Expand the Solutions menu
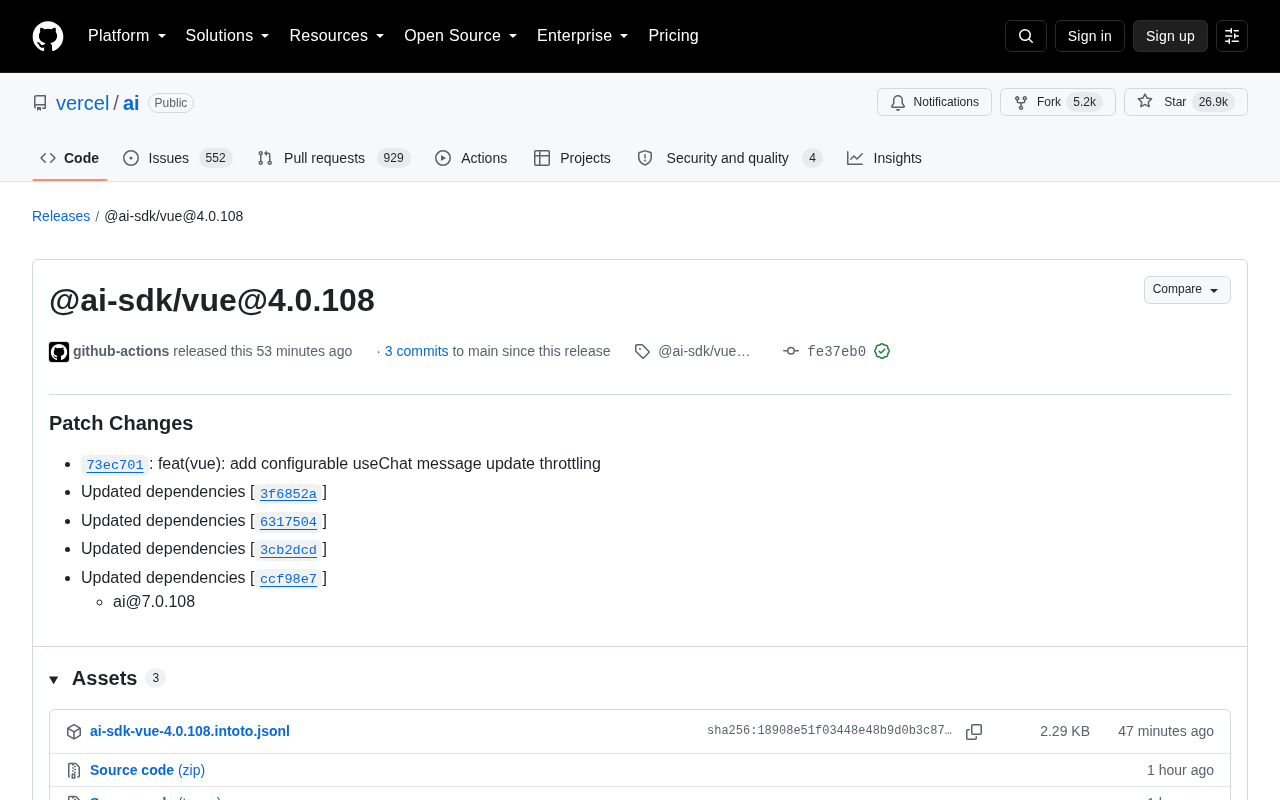Viewport: 1280px width, 800px height. [227, 36]
